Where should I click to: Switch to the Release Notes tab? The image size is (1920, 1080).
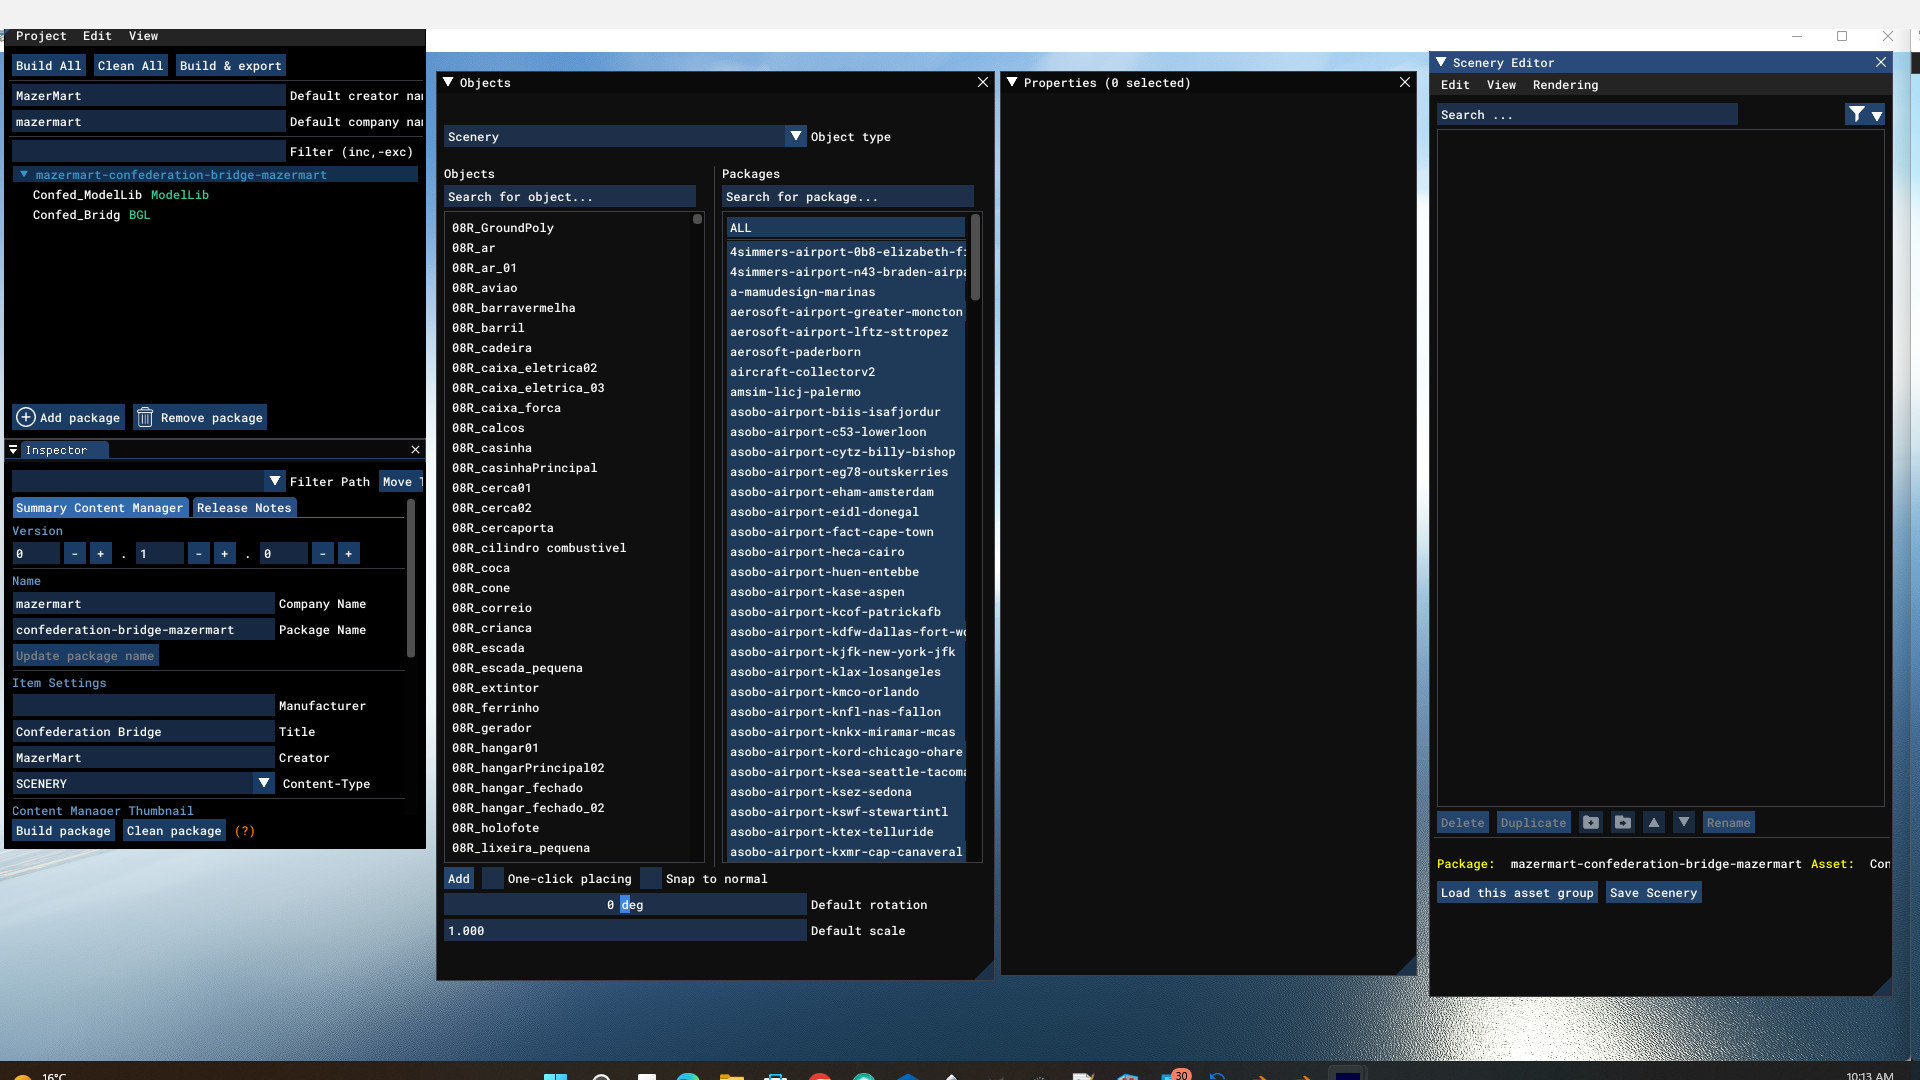point(244,508)
